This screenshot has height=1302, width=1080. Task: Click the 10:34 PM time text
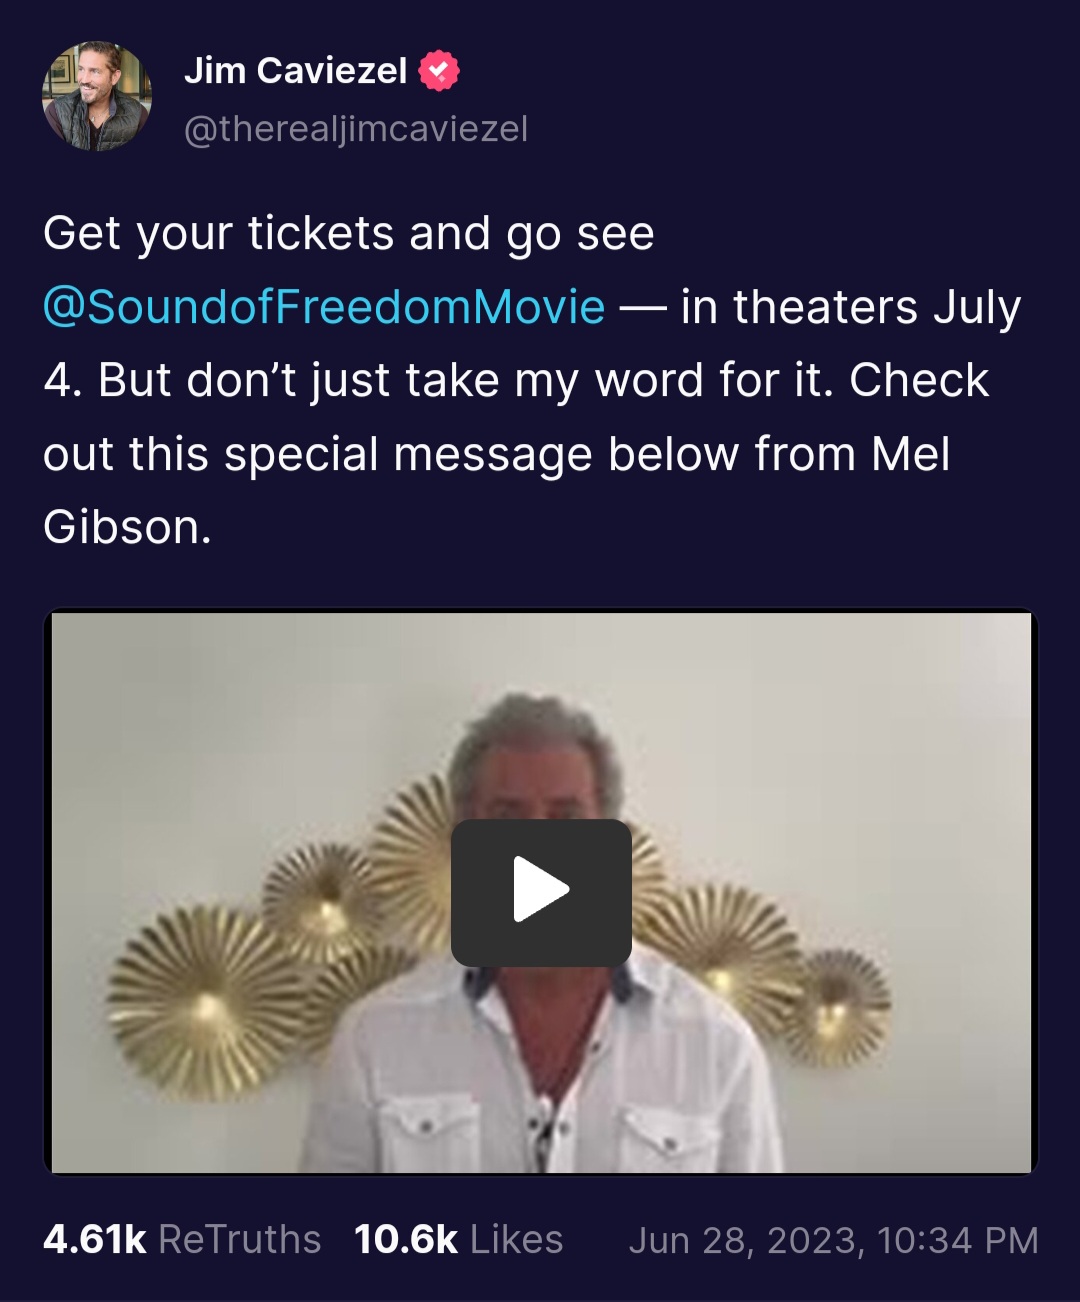[x=958, y=1241]
